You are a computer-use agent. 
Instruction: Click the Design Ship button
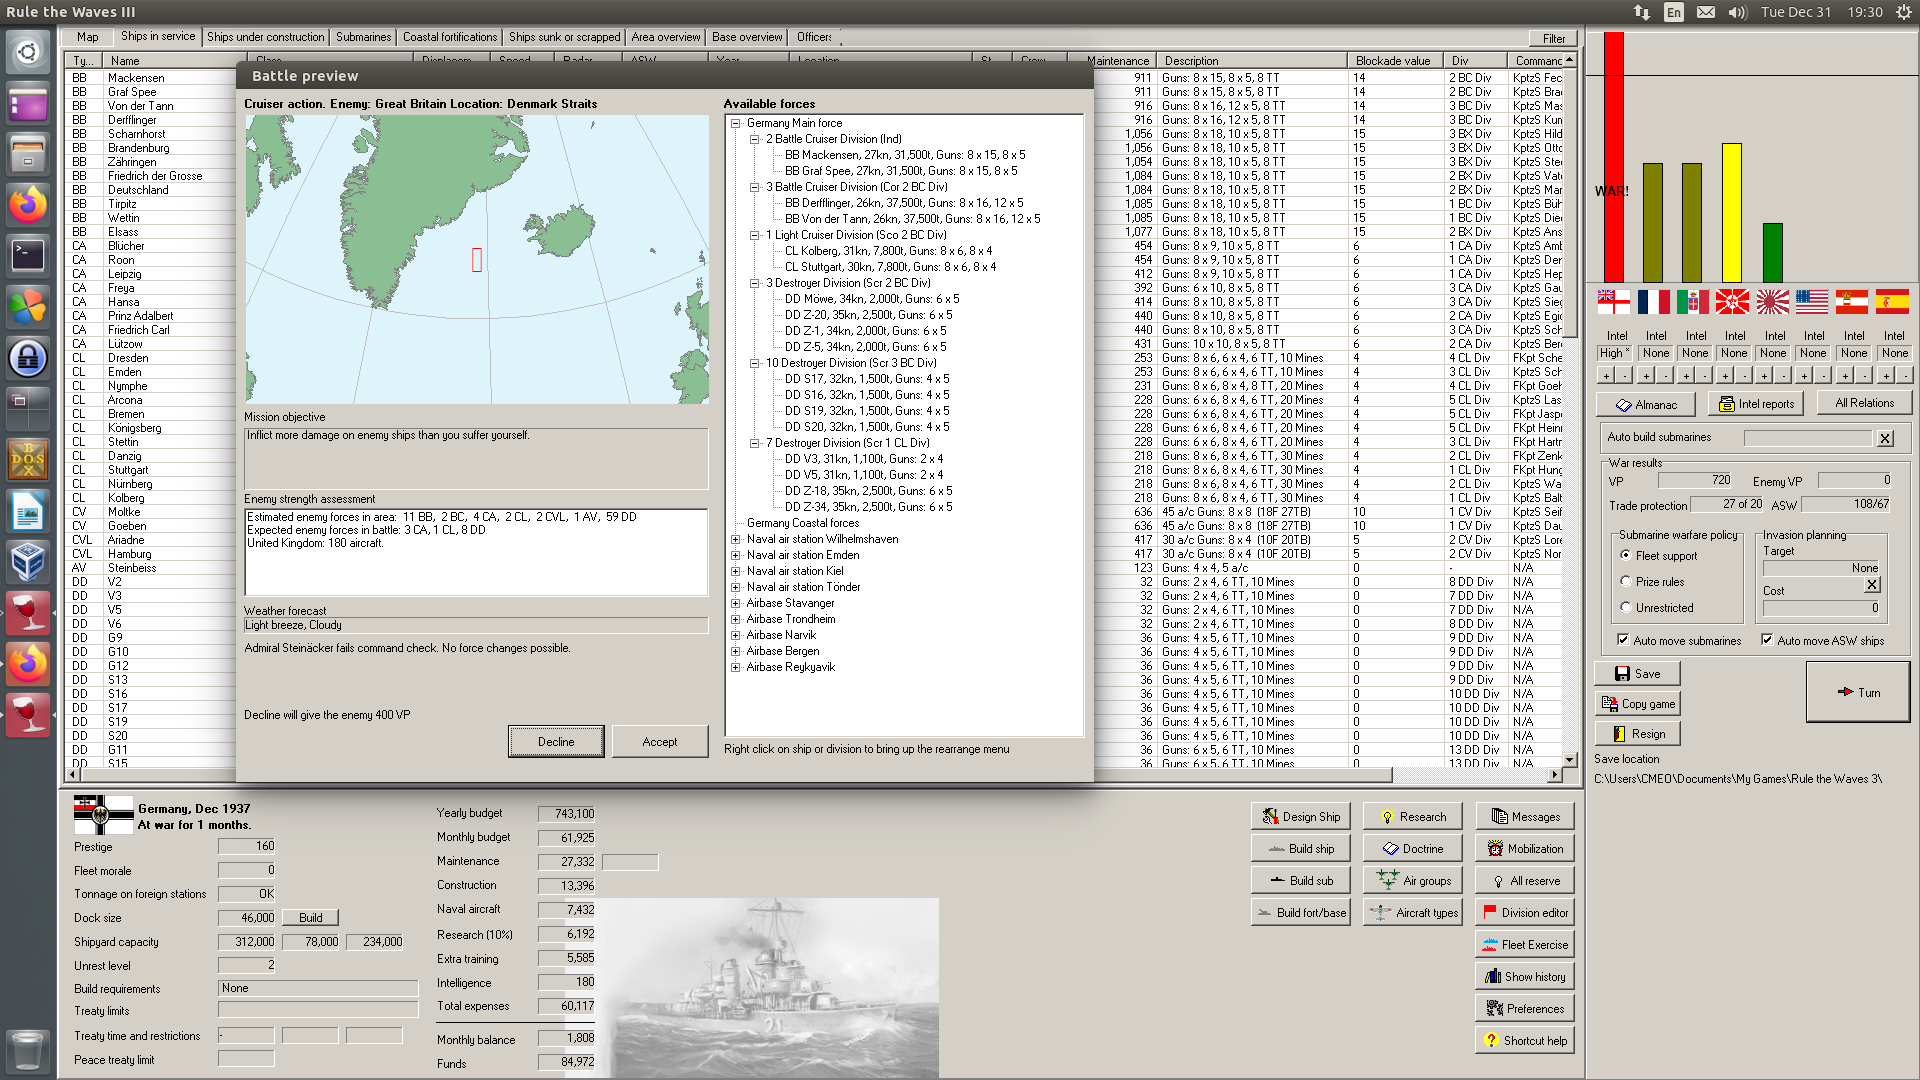tap(1300, 816)
